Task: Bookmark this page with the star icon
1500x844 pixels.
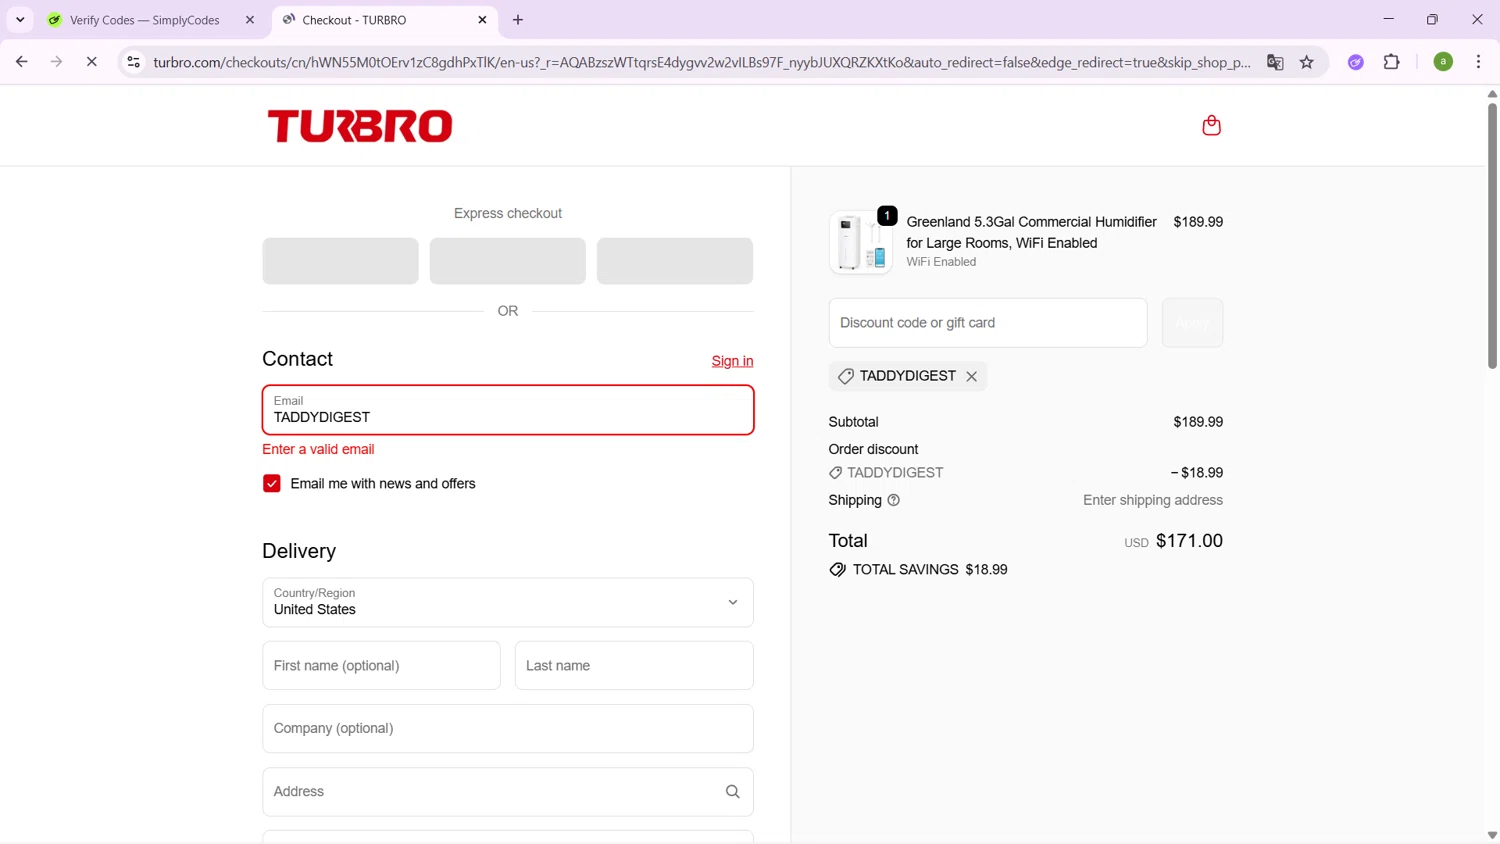Action: pyautogui.click(x=1307, y=62)
